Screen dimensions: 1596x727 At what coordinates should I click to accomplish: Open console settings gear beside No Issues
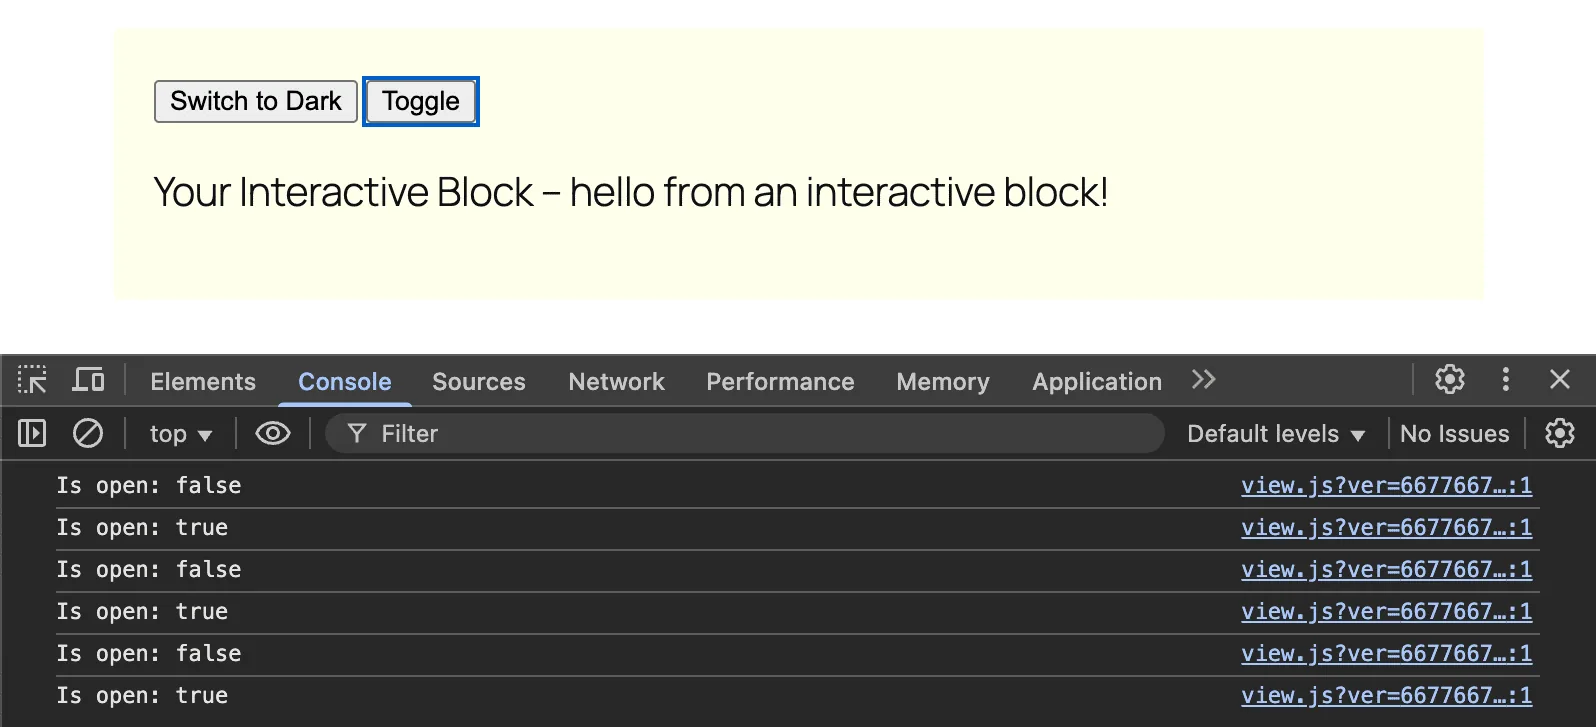(x=1559, y=433)
